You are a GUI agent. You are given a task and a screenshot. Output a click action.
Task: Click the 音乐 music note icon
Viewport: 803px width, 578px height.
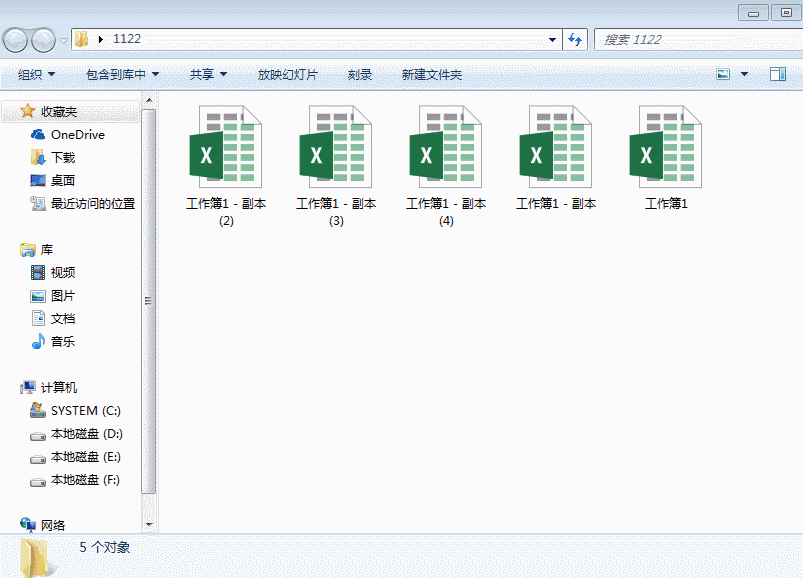point(38,341)
